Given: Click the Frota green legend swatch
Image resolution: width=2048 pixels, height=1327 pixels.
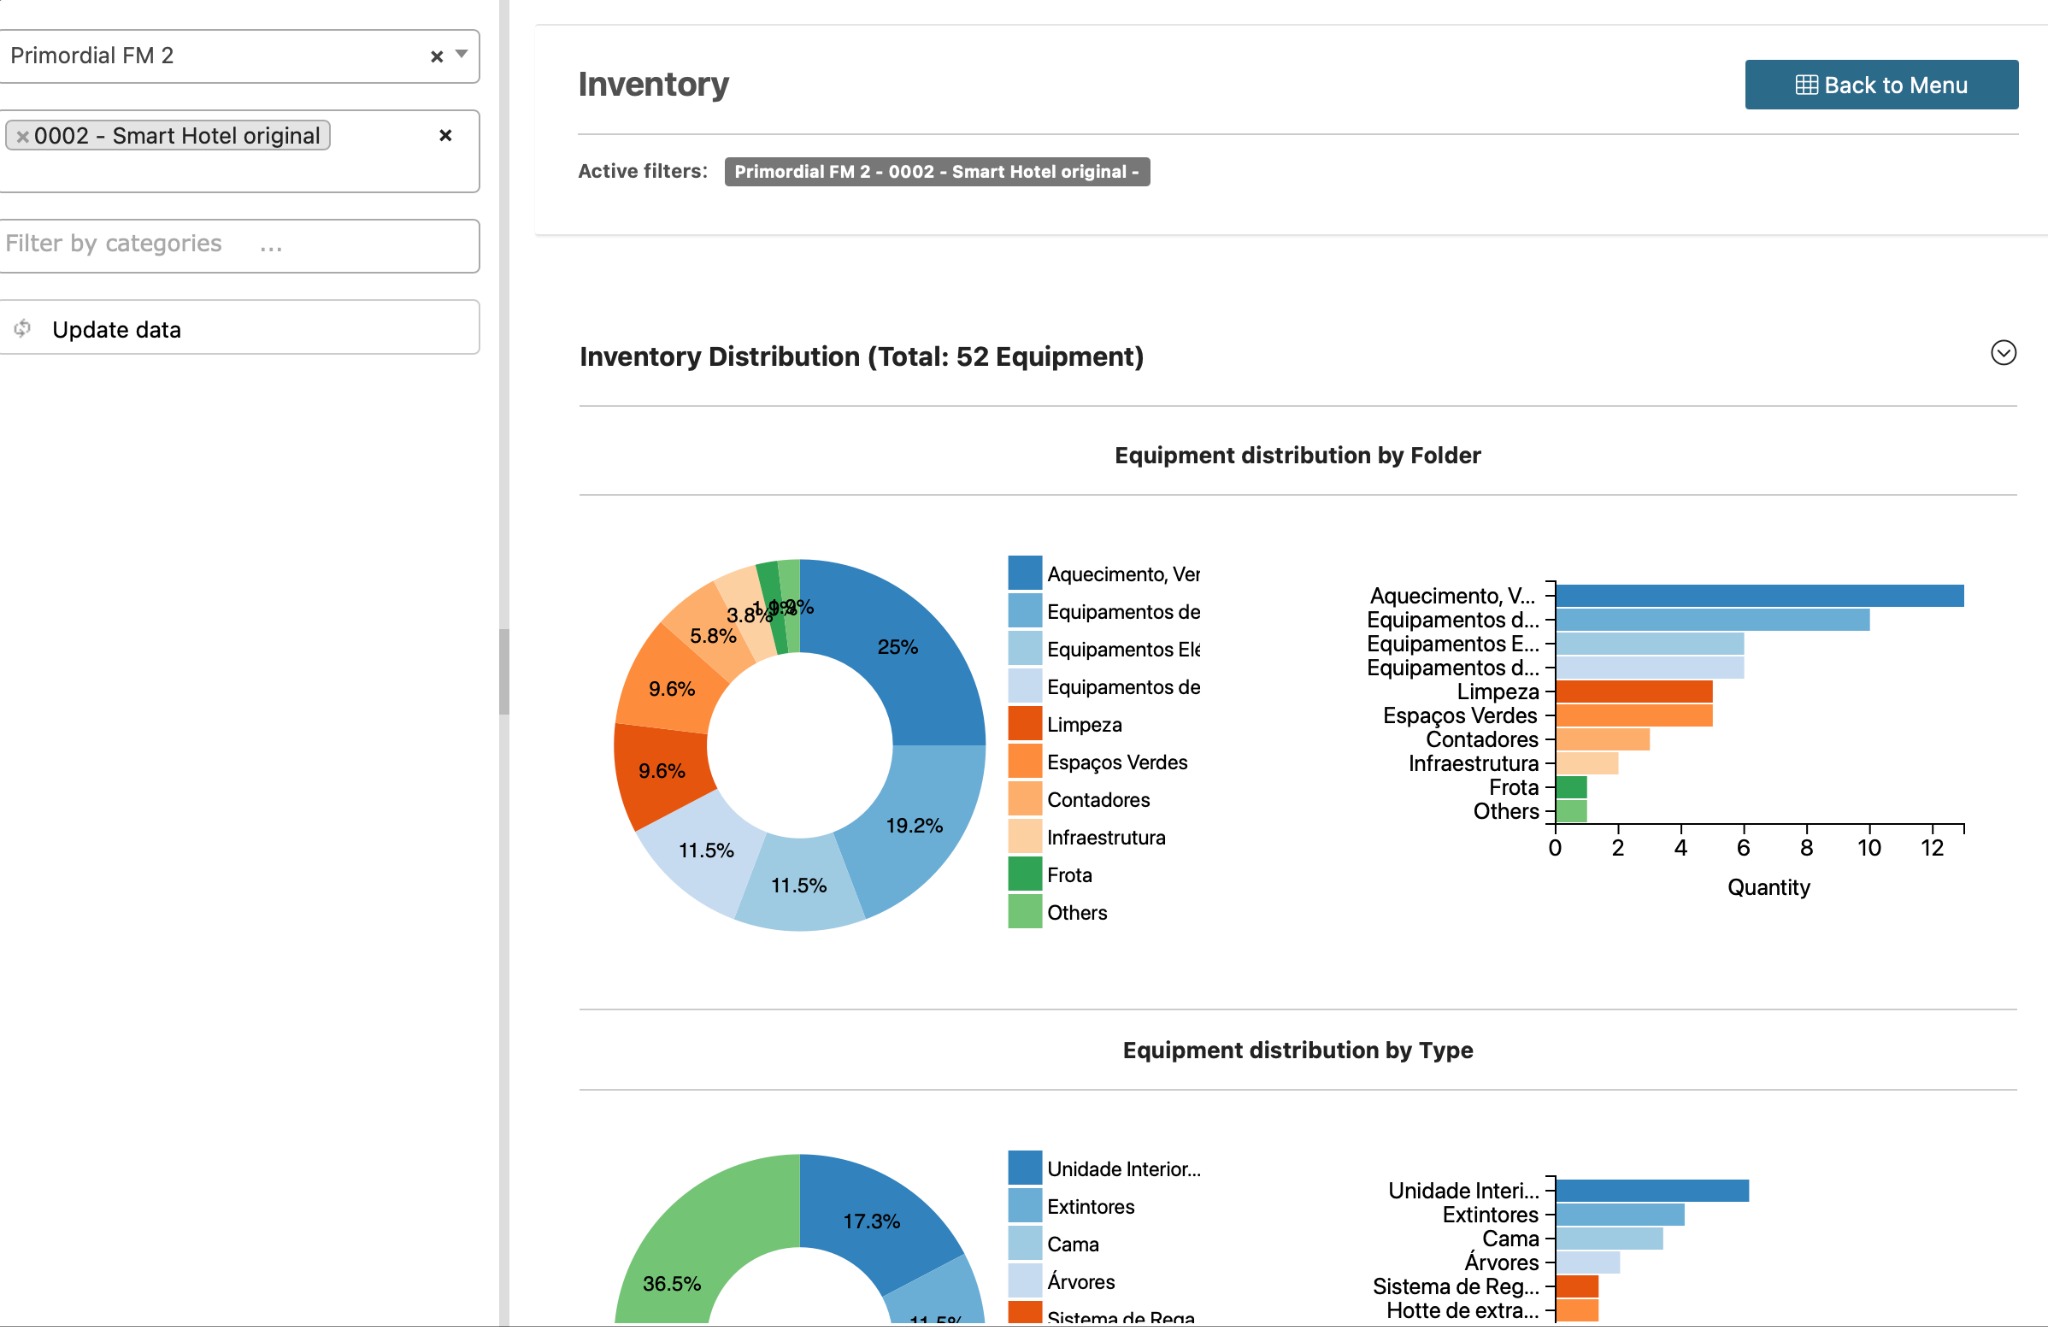Looking at the screenshot, I should click(x=1024, y=874).
